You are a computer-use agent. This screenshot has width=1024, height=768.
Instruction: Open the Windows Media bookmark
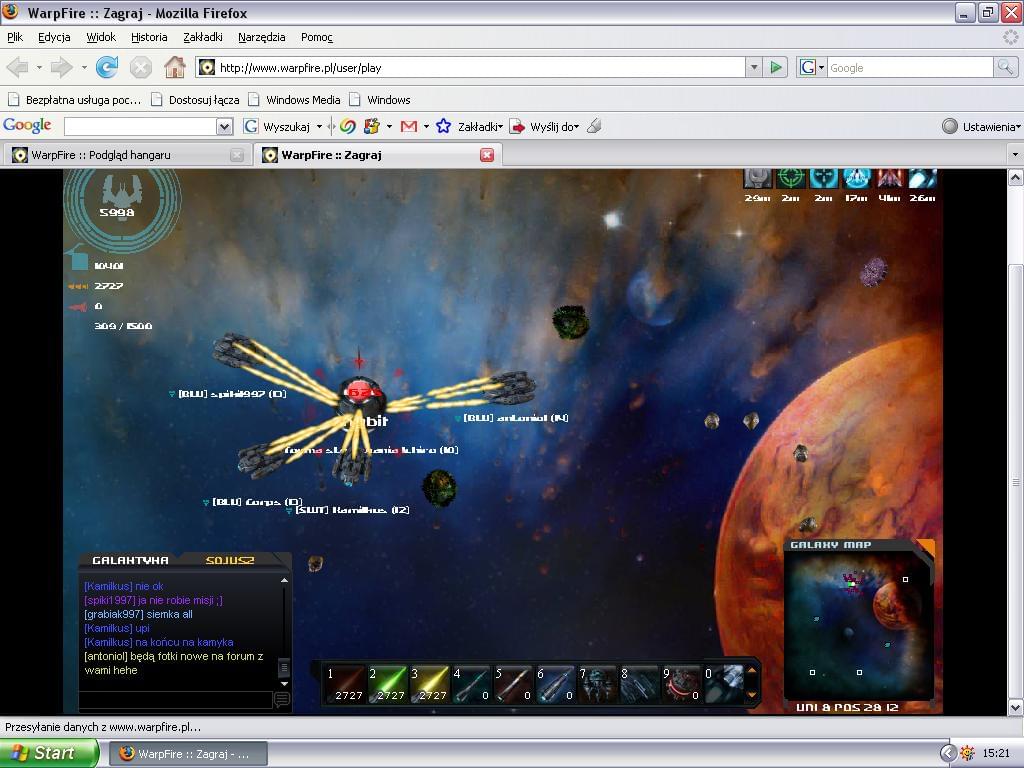coord(295,100)
